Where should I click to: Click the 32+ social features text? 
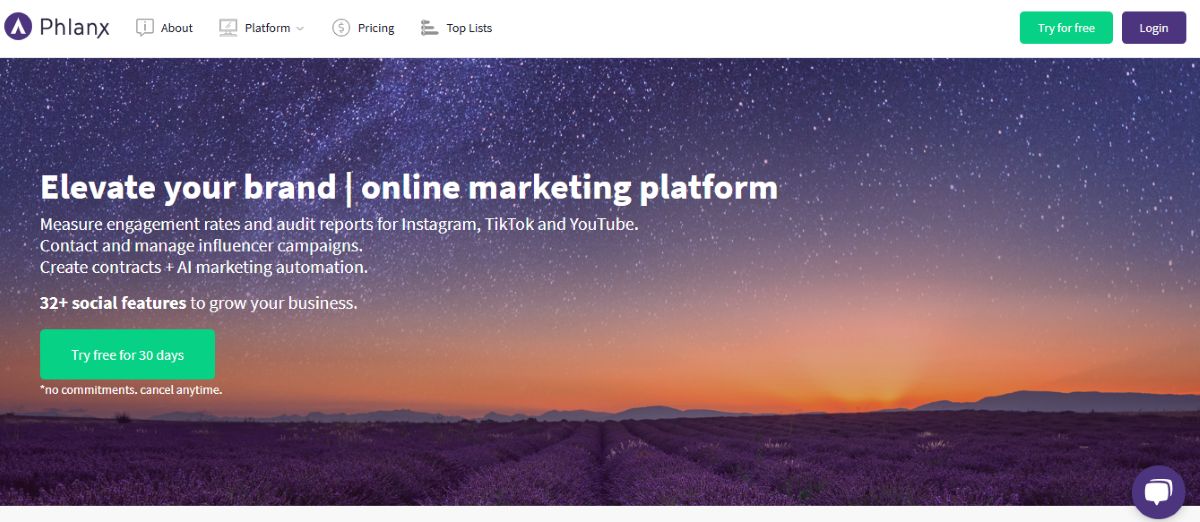click(x=113, y=302)
